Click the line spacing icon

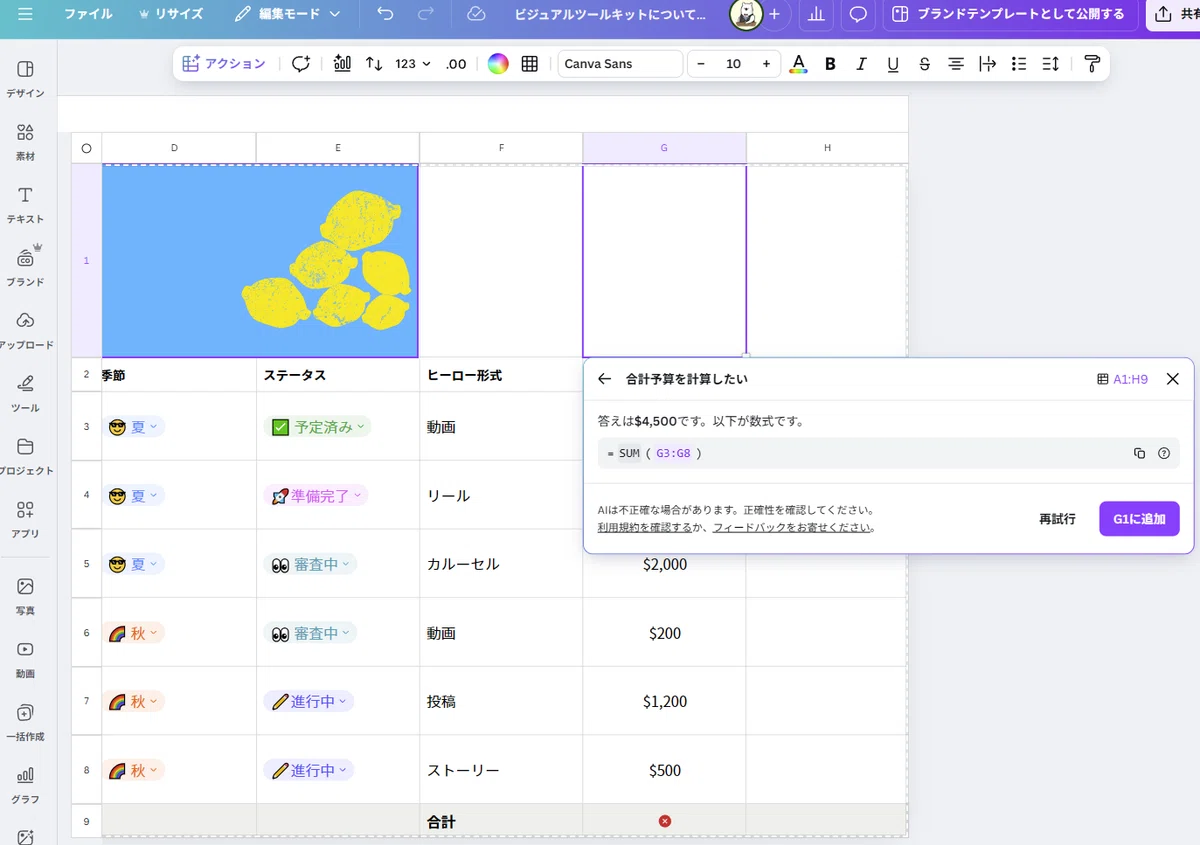pos(1050,63)
